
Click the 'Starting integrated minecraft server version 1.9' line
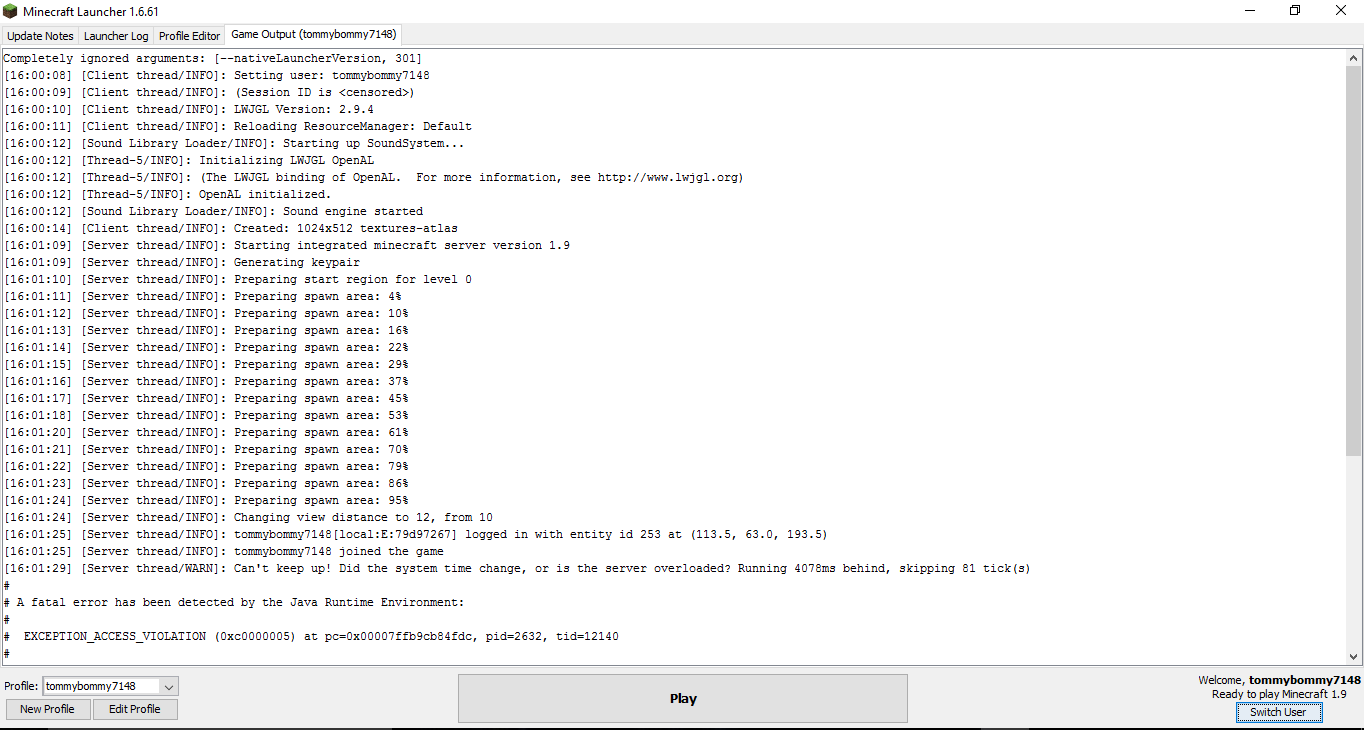[x=287, y=245]
